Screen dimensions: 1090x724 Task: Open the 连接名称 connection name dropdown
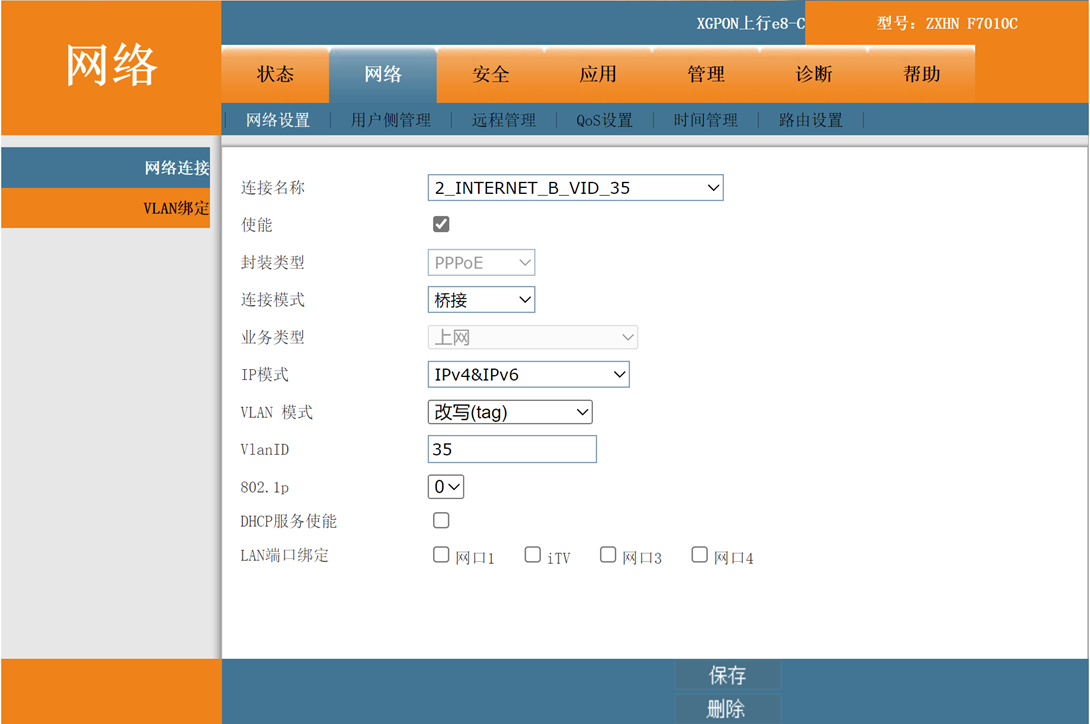(575, 187)
